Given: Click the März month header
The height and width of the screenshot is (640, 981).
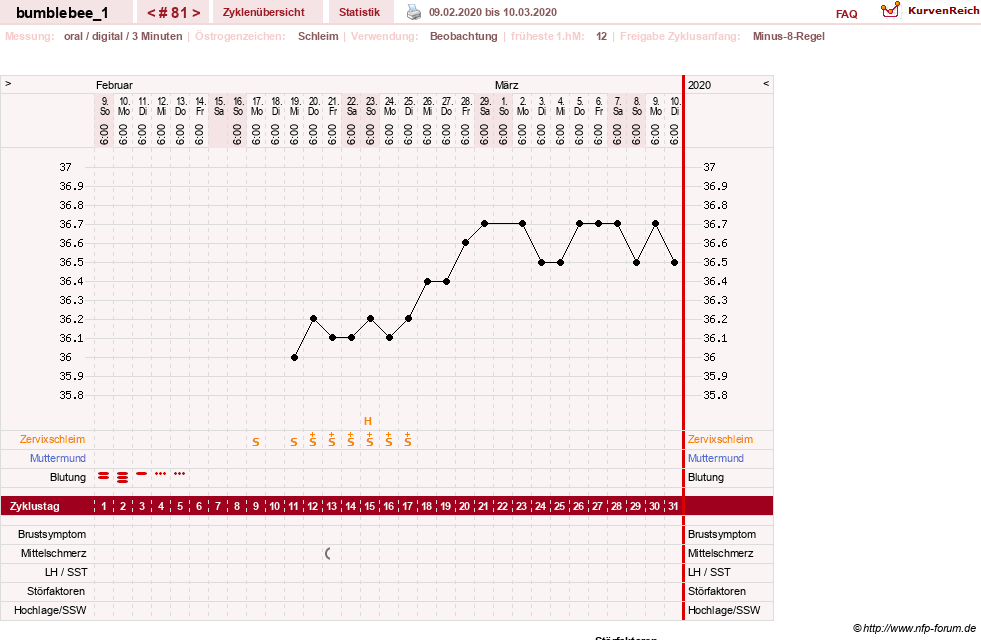Looking at the screenshot, I should tap(506, 85).
